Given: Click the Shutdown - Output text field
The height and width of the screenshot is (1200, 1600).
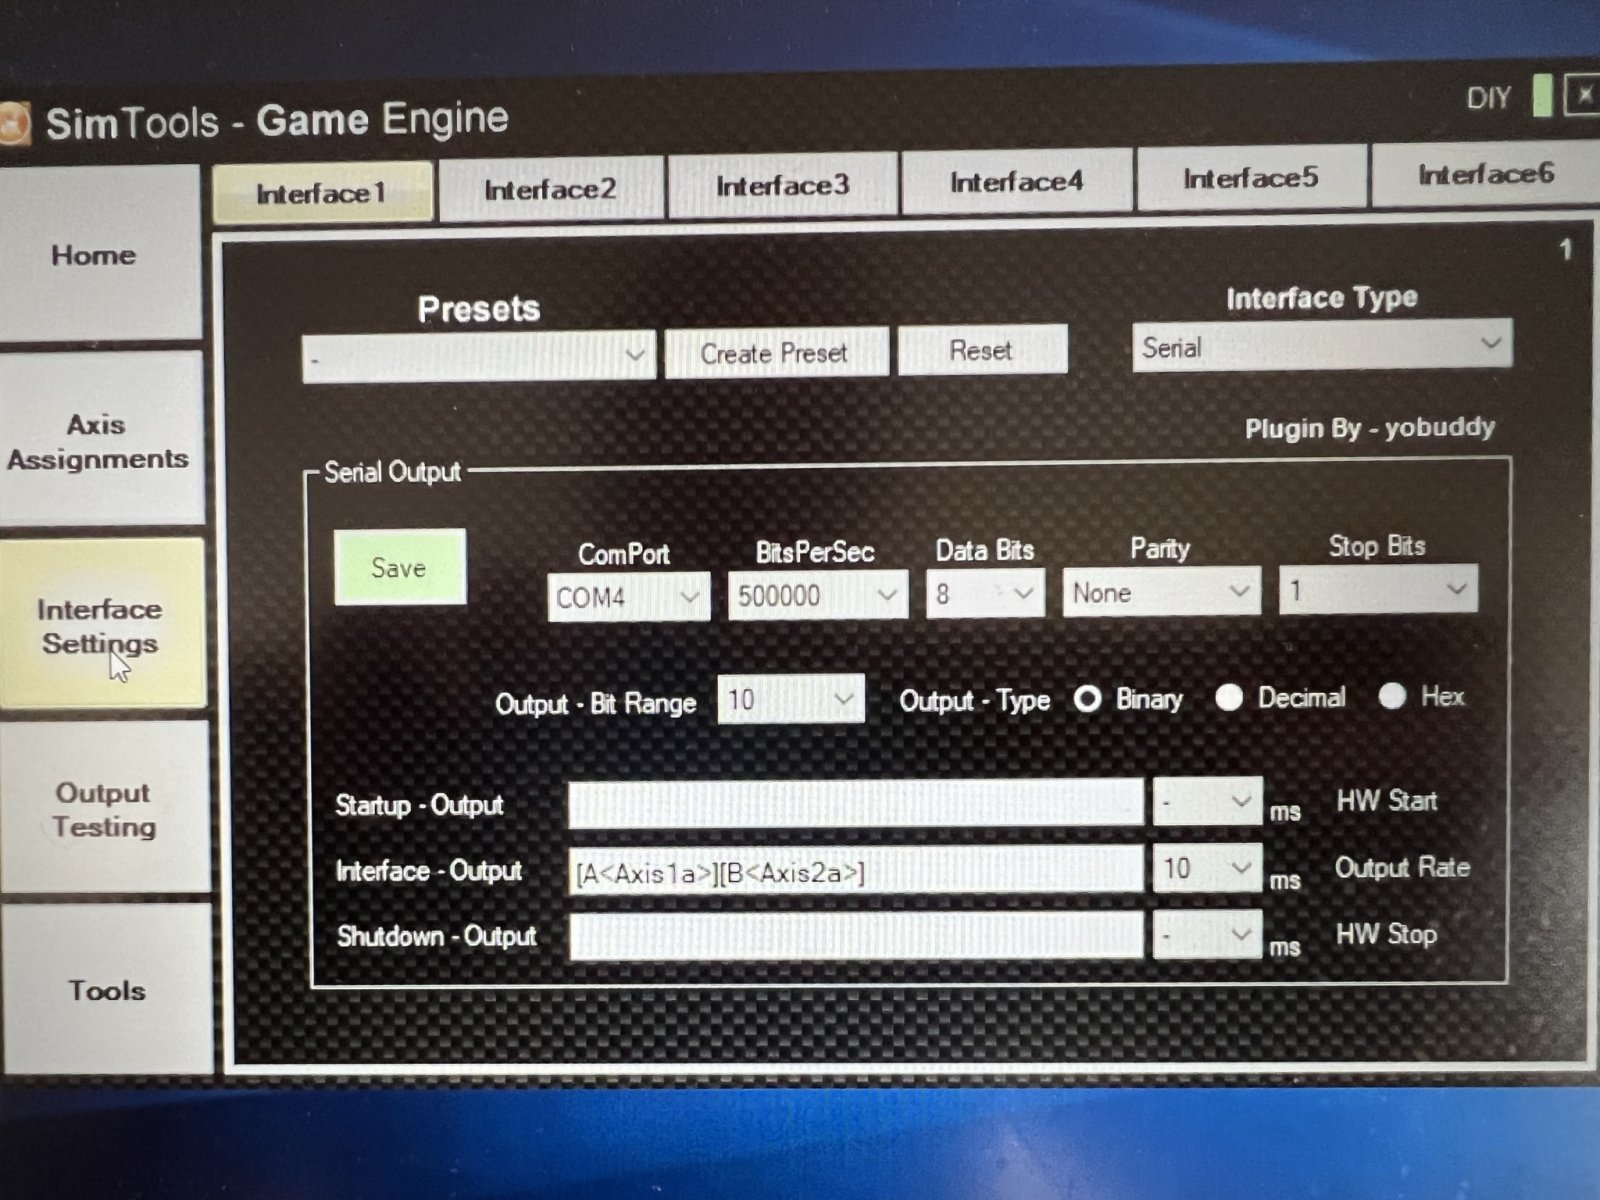Looking at the screenshot, I should (857, 936).
